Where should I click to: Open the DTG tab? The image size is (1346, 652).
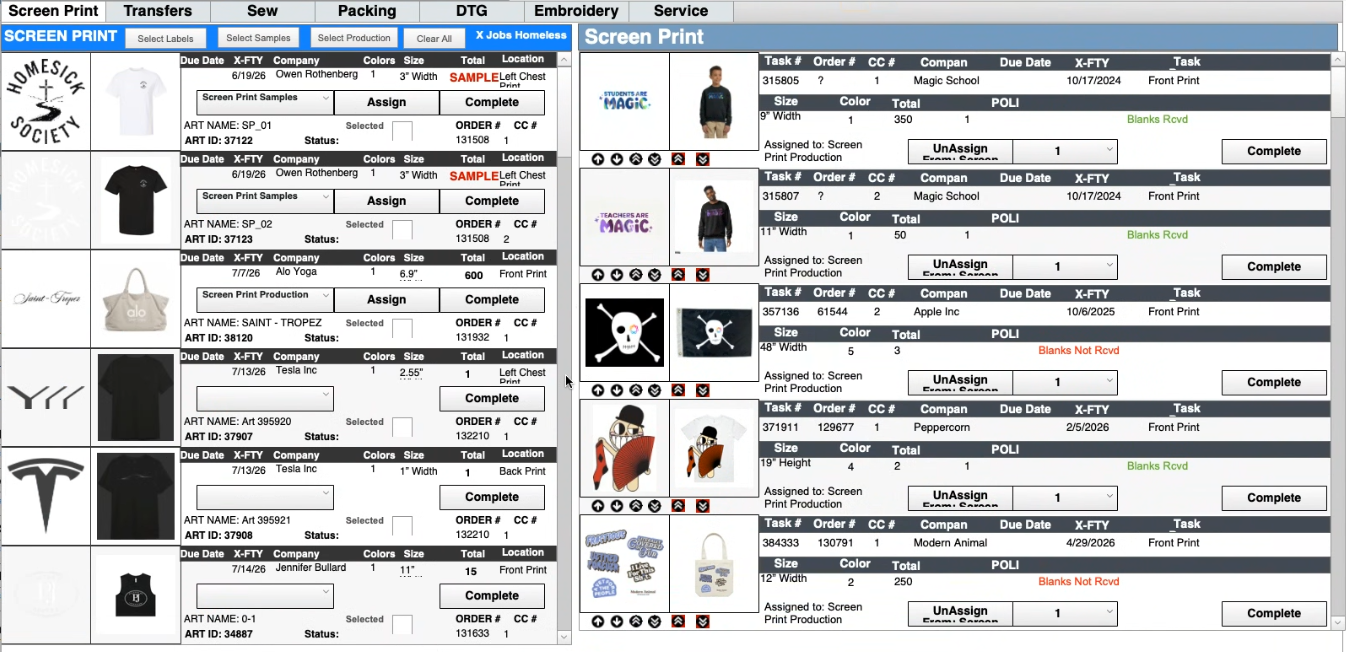point(471,11)
